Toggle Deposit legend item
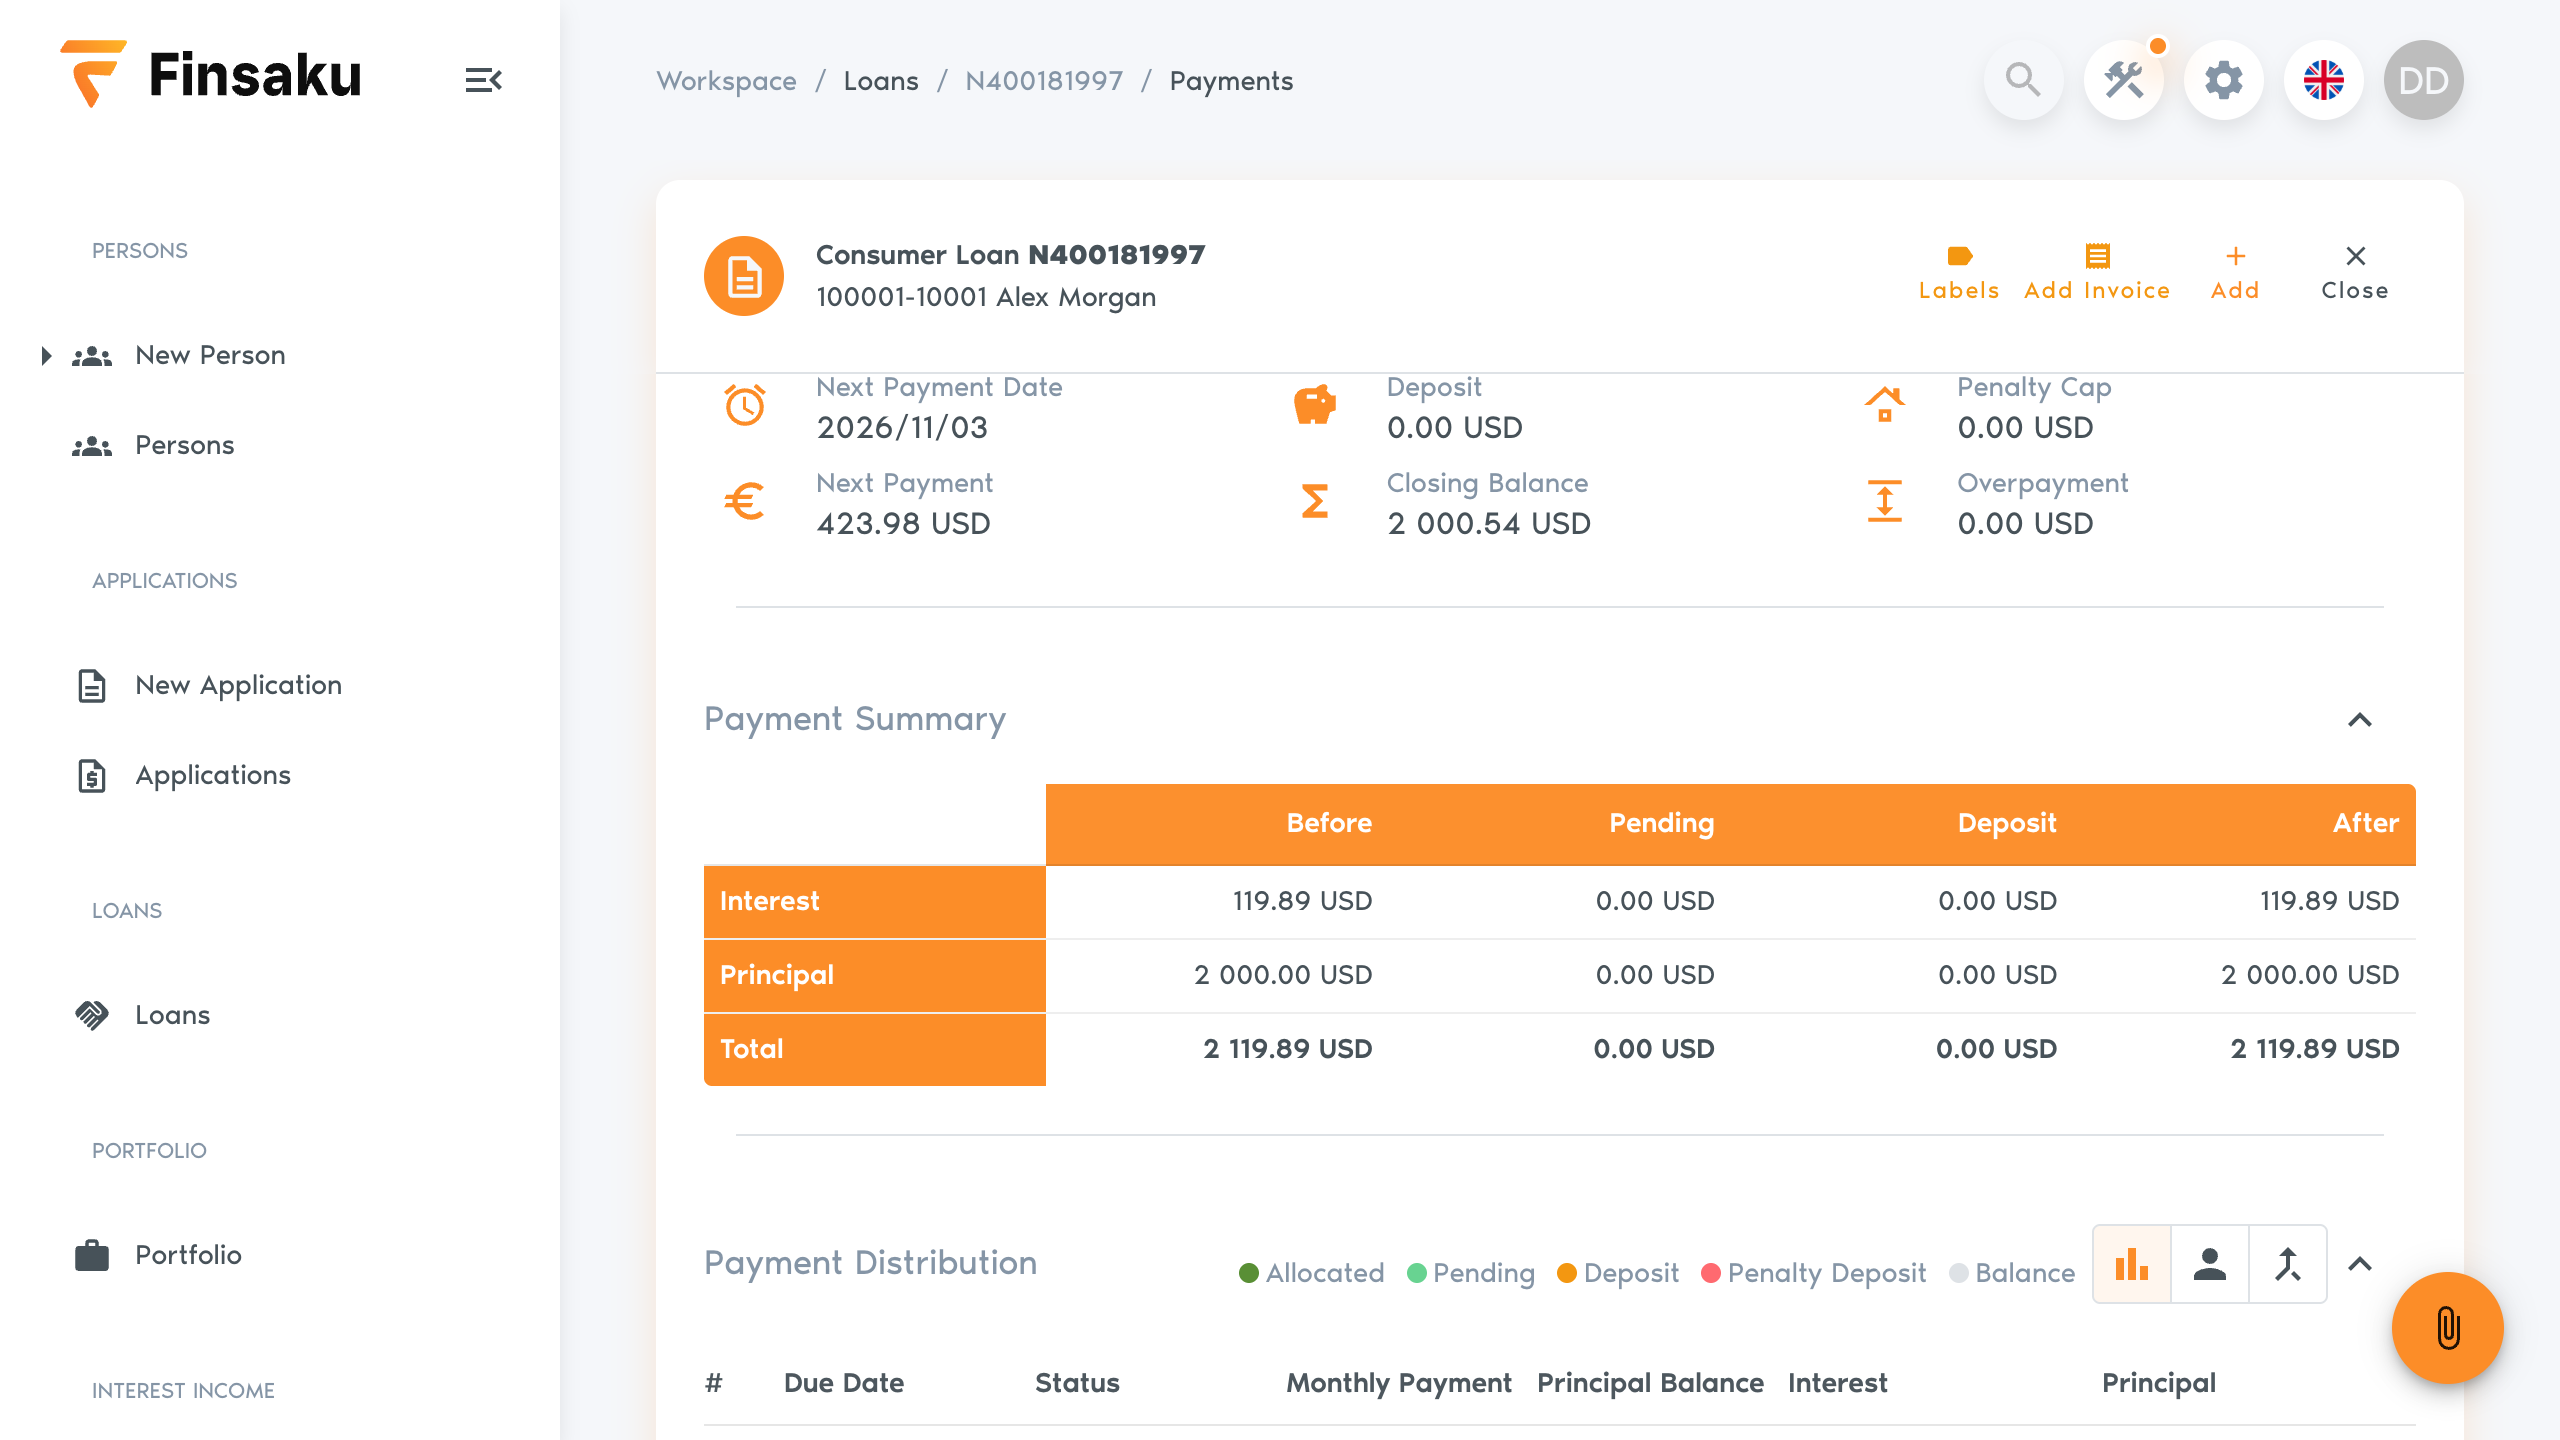Image resolution: width=2560 pixels, height=1440 pixels. point(1618,1273)
